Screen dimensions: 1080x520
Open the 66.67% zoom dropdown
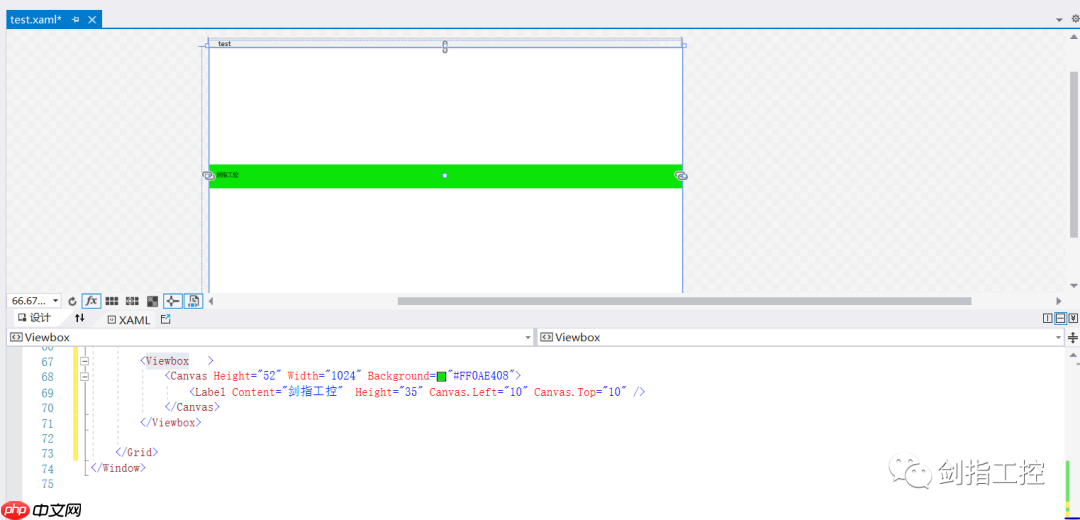[x=55, y=301]
